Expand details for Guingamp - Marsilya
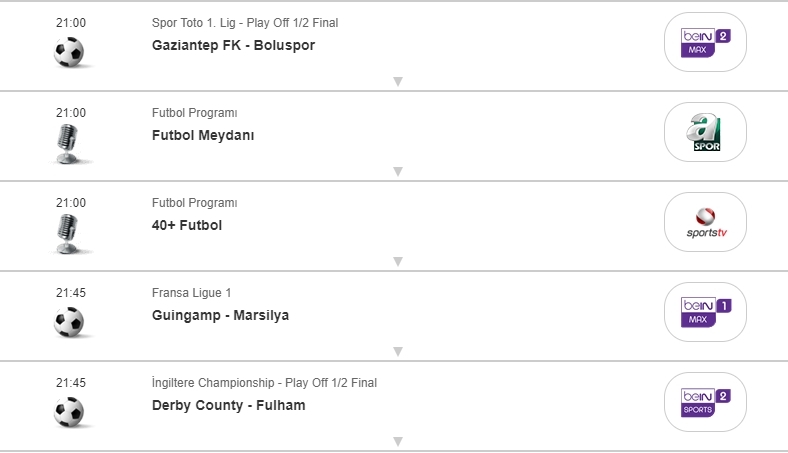The width and height of the screenshot is (788, 453). (x=397, y=352)
